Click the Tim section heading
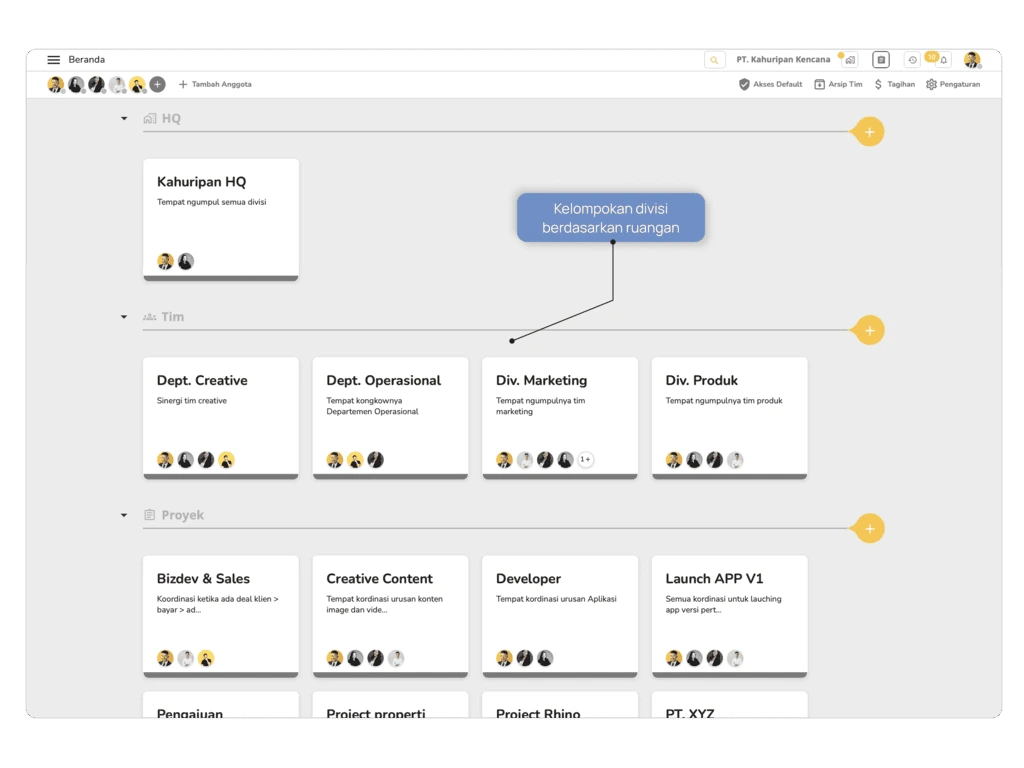Viewport: 1024px width, 768px height. pos(172,317)
